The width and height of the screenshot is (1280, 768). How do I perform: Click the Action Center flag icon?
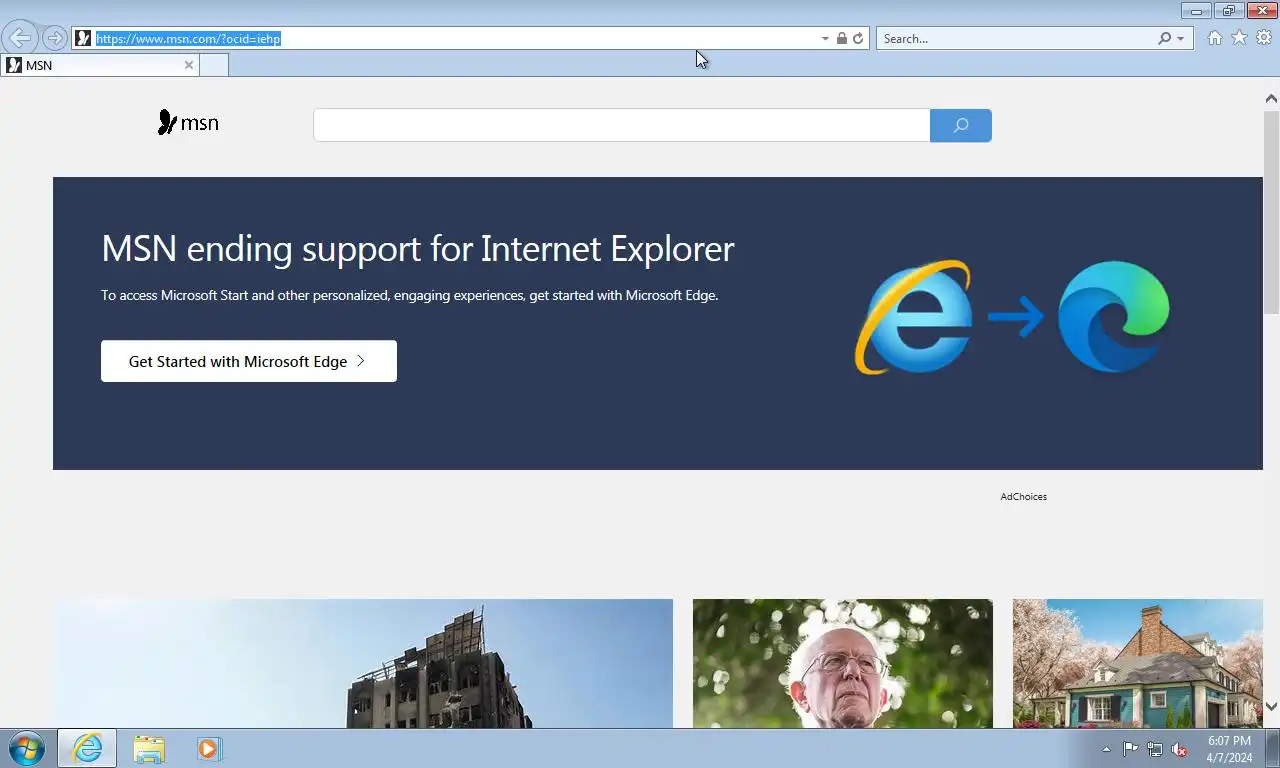point(1130,749)
